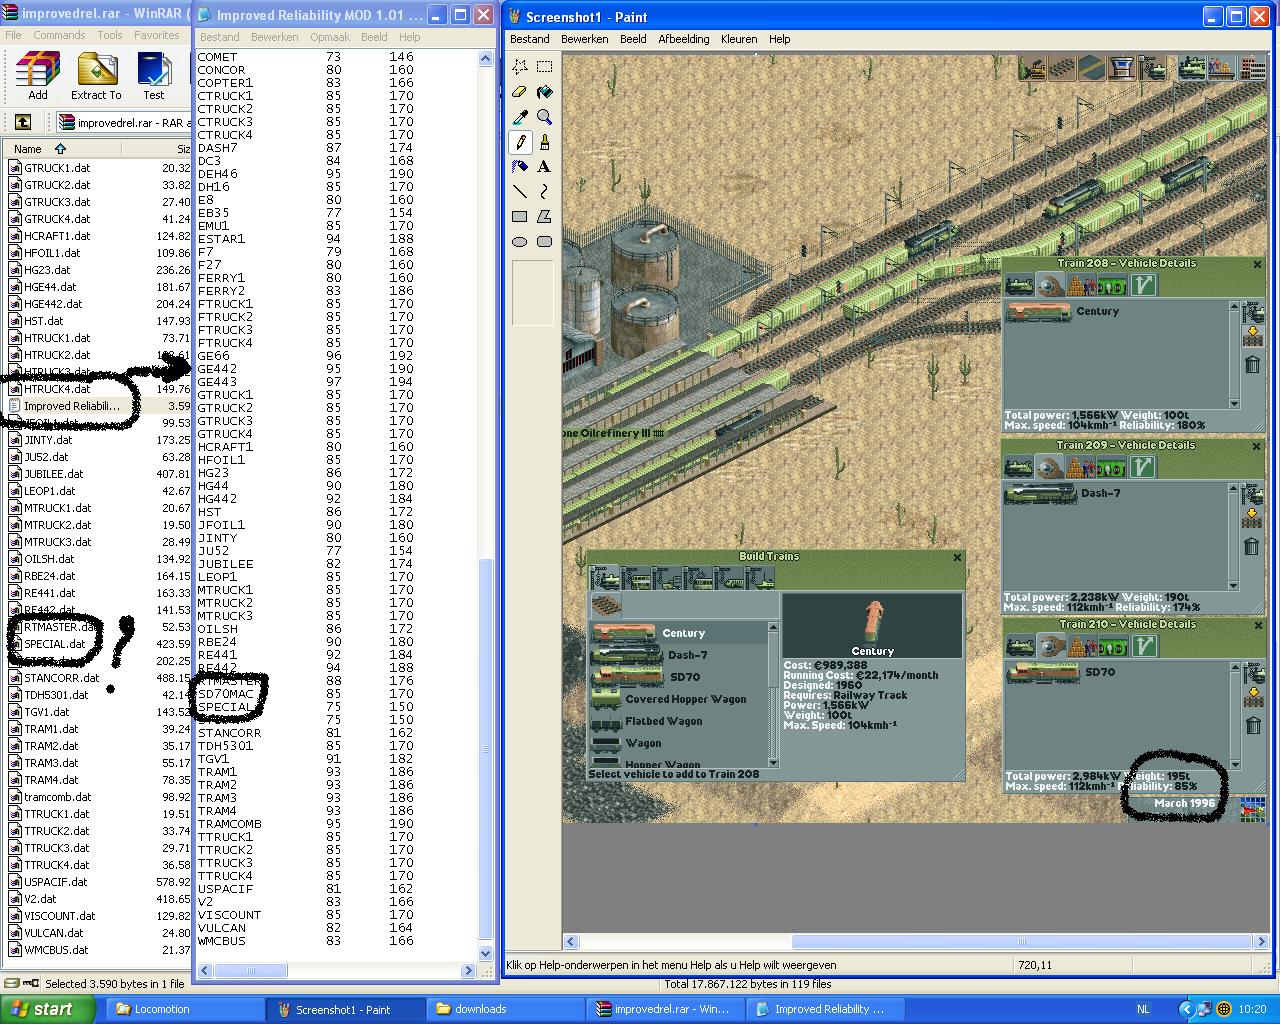Image resolution: width=1280 pixels, height=1024 pixels.
Task: Open Paint's Beeld menu
Action: click(633, 39)
